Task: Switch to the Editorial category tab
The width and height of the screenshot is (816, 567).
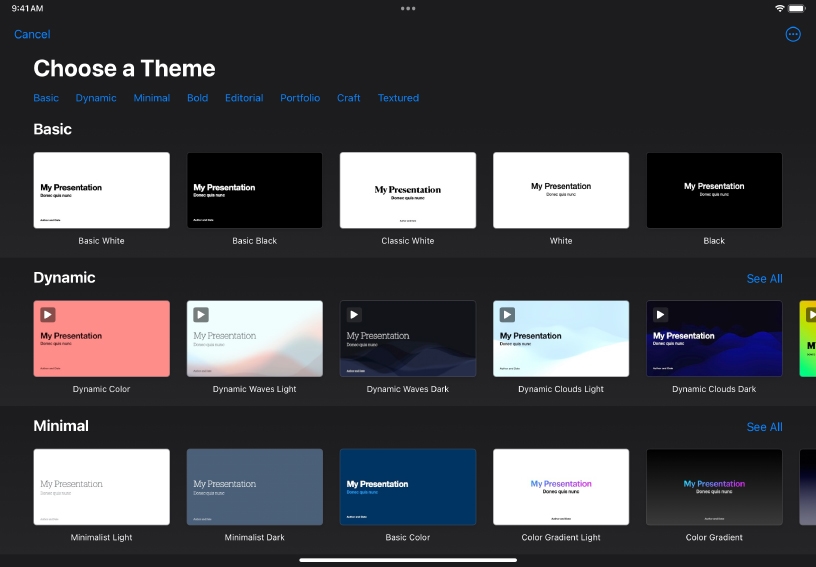Action: pos(244,98)
